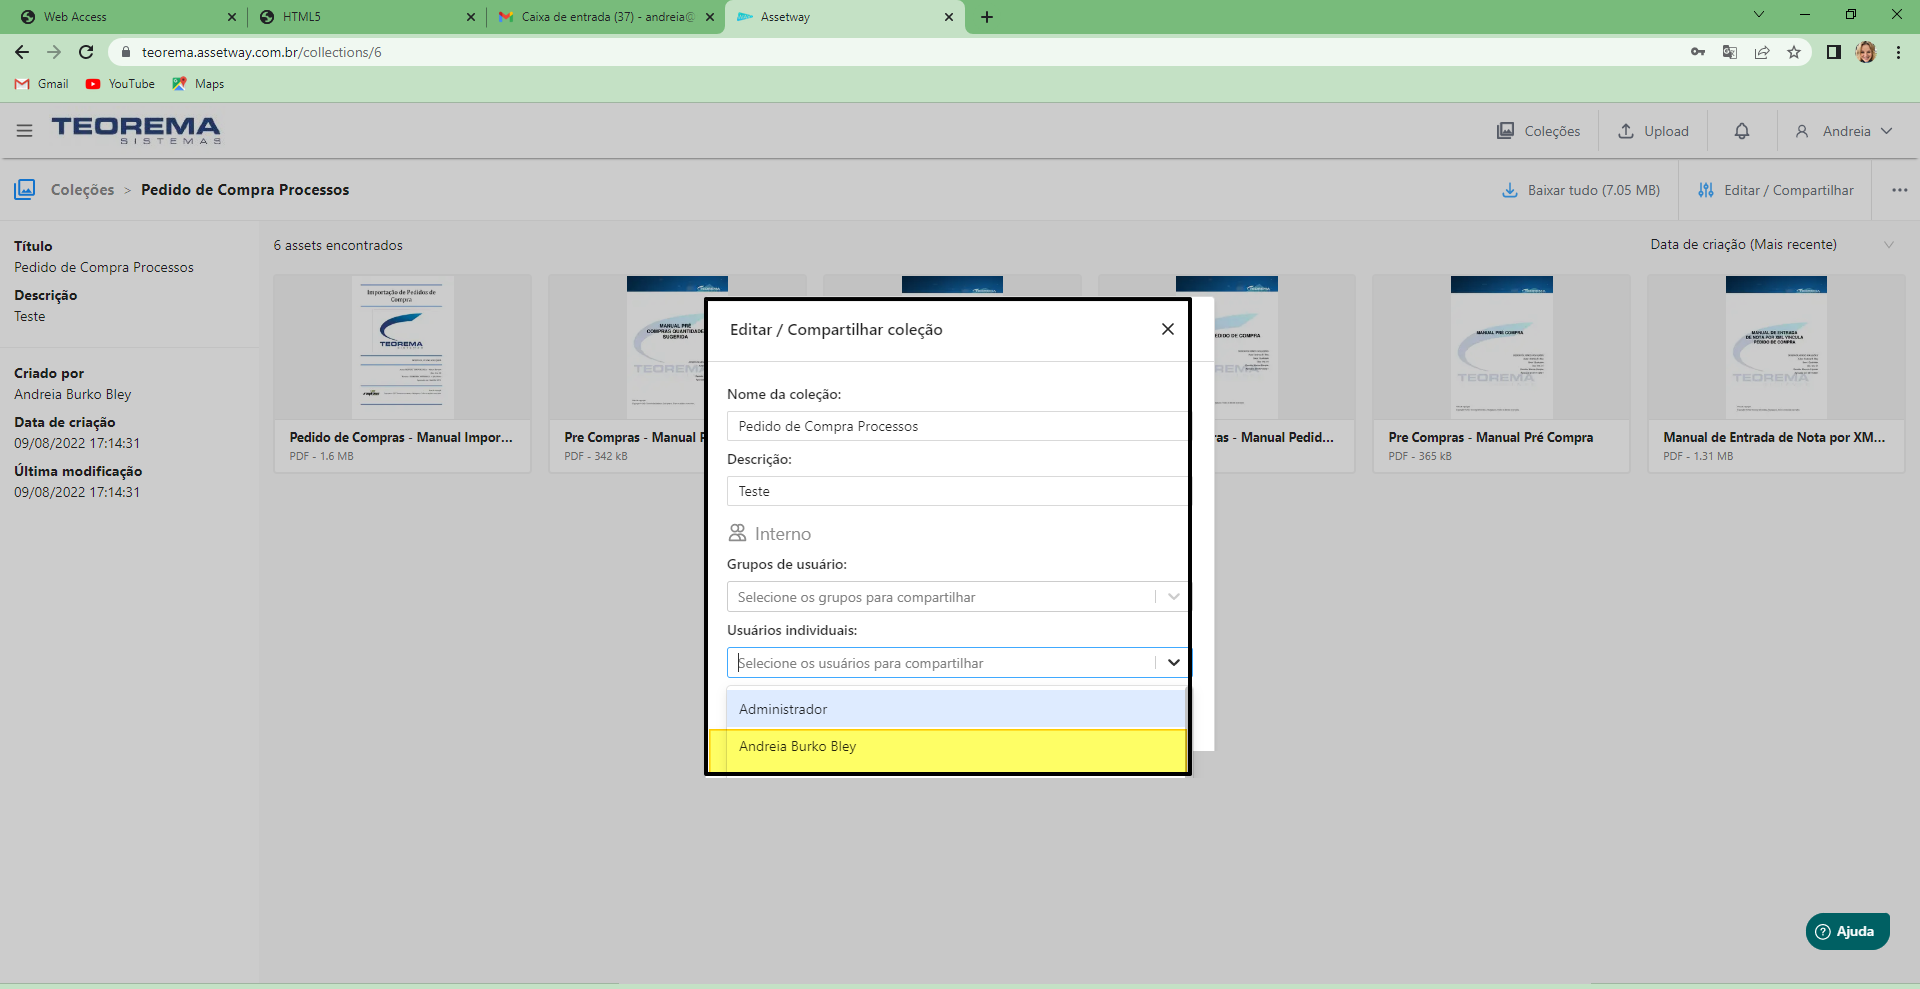Viewport: 1920px width, 989px height.
Task: Bookmark this page with the star icon
Action: click(1794, 52)
